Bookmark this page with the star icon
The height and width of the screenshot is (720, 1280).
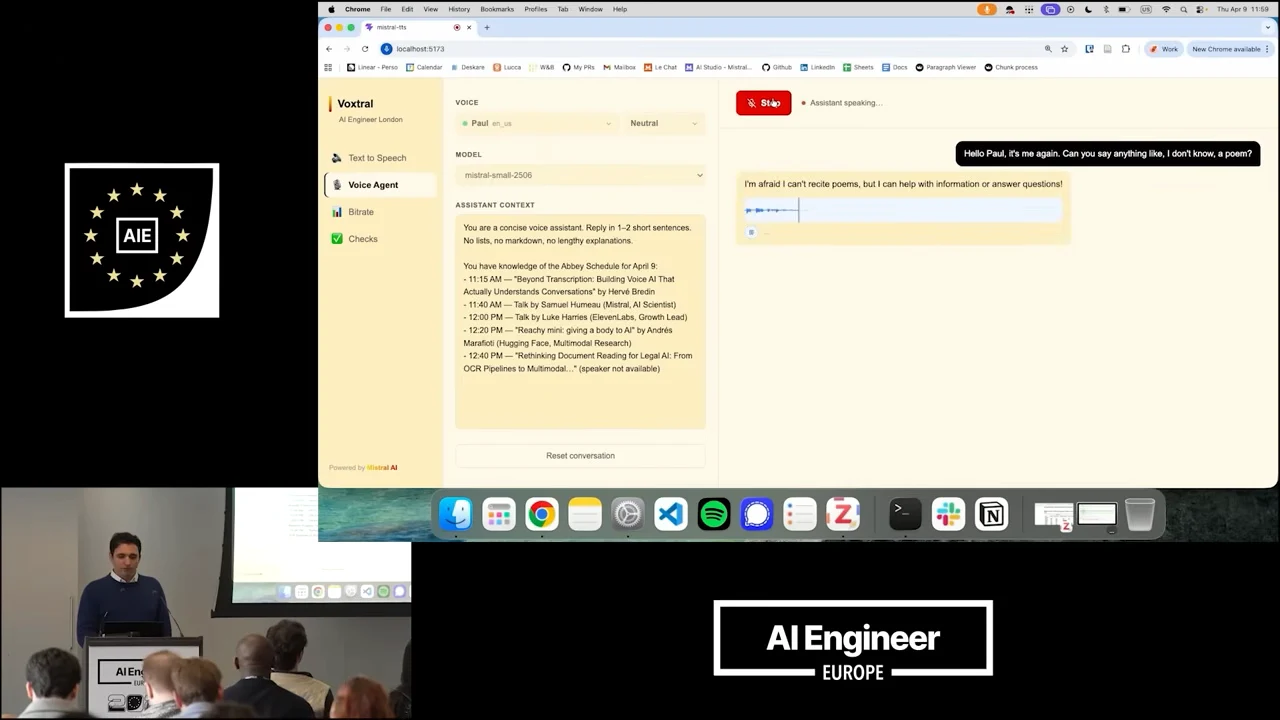1064,49
